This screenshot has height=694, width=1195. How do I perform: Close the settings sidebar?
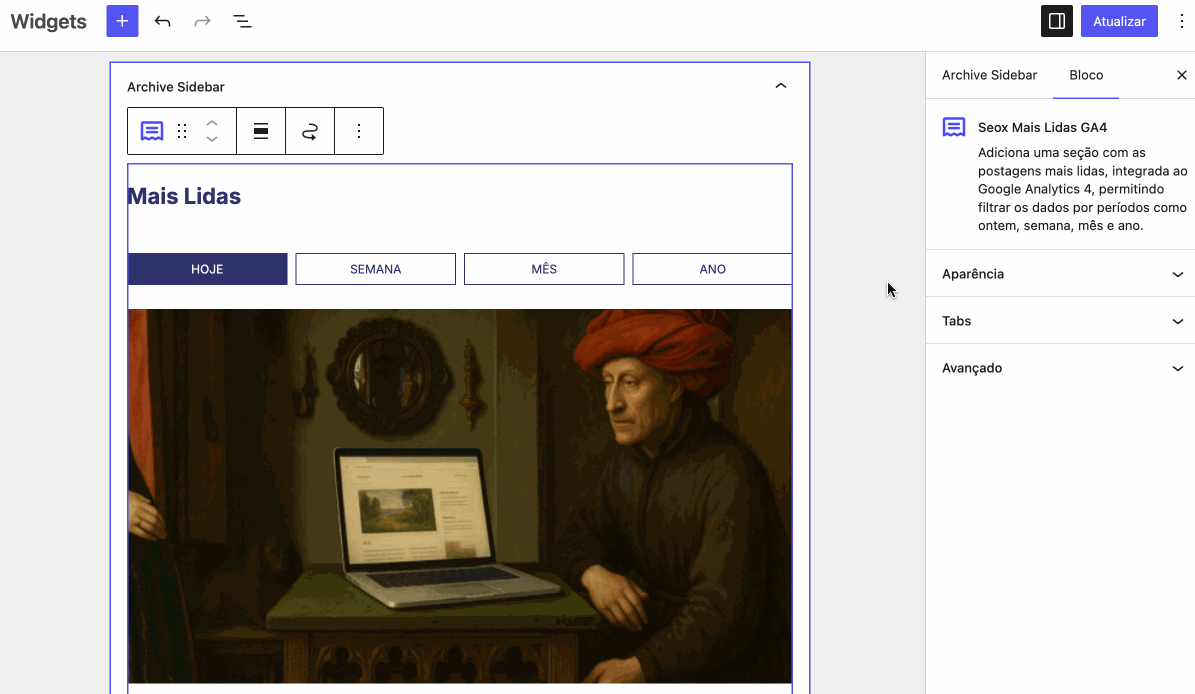point(1181,75)
